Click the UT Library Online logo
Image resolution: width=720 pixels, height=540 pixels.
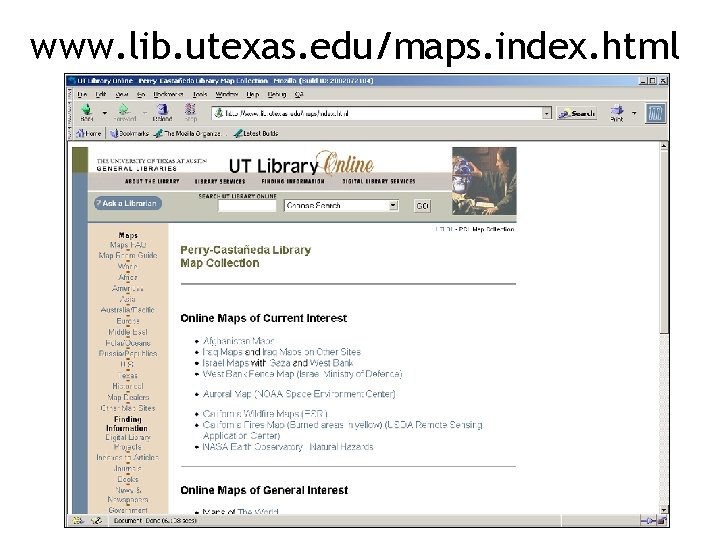[301, 164]
